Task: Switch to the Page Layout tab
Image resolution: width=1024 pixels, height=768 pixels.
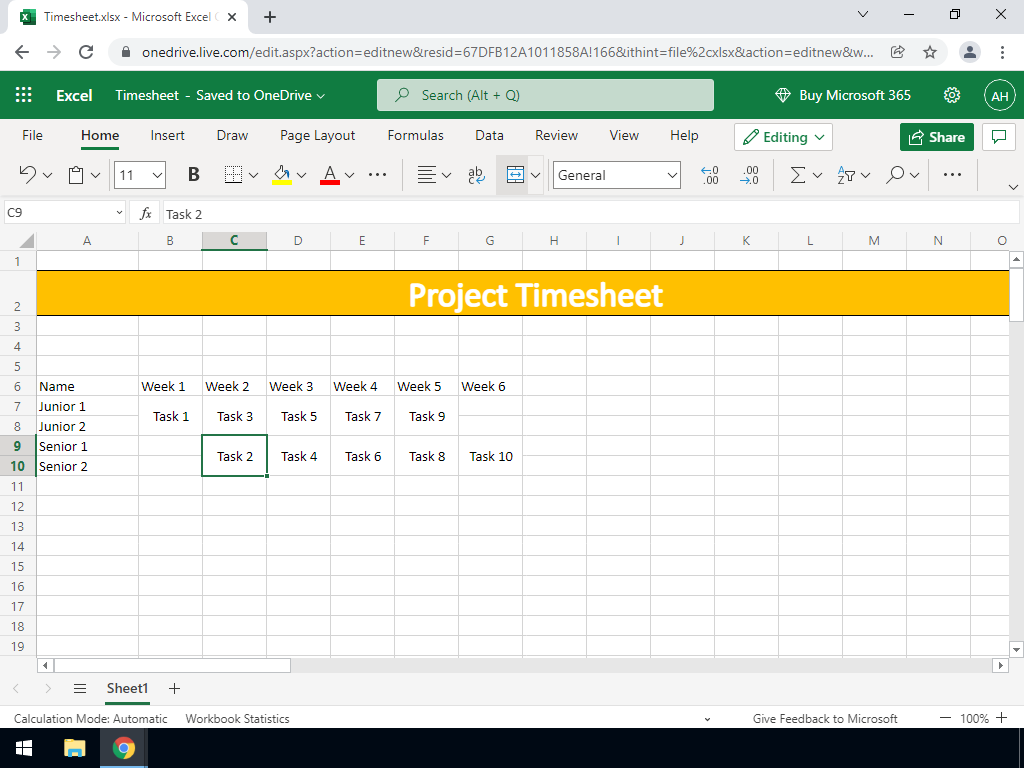Action: (x=317, y=135)
